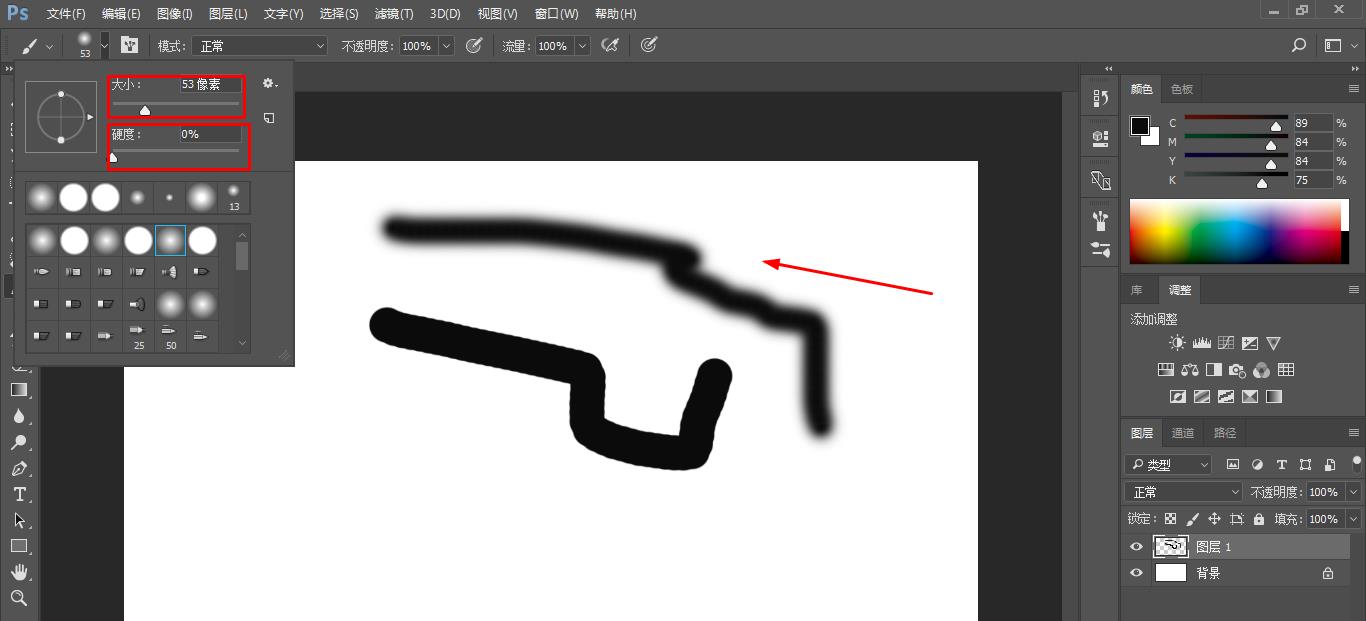This screenshot has width=1366, height=621.
Task: Click the brush 大小 slider handle
Action: click(x=145, y=110)
